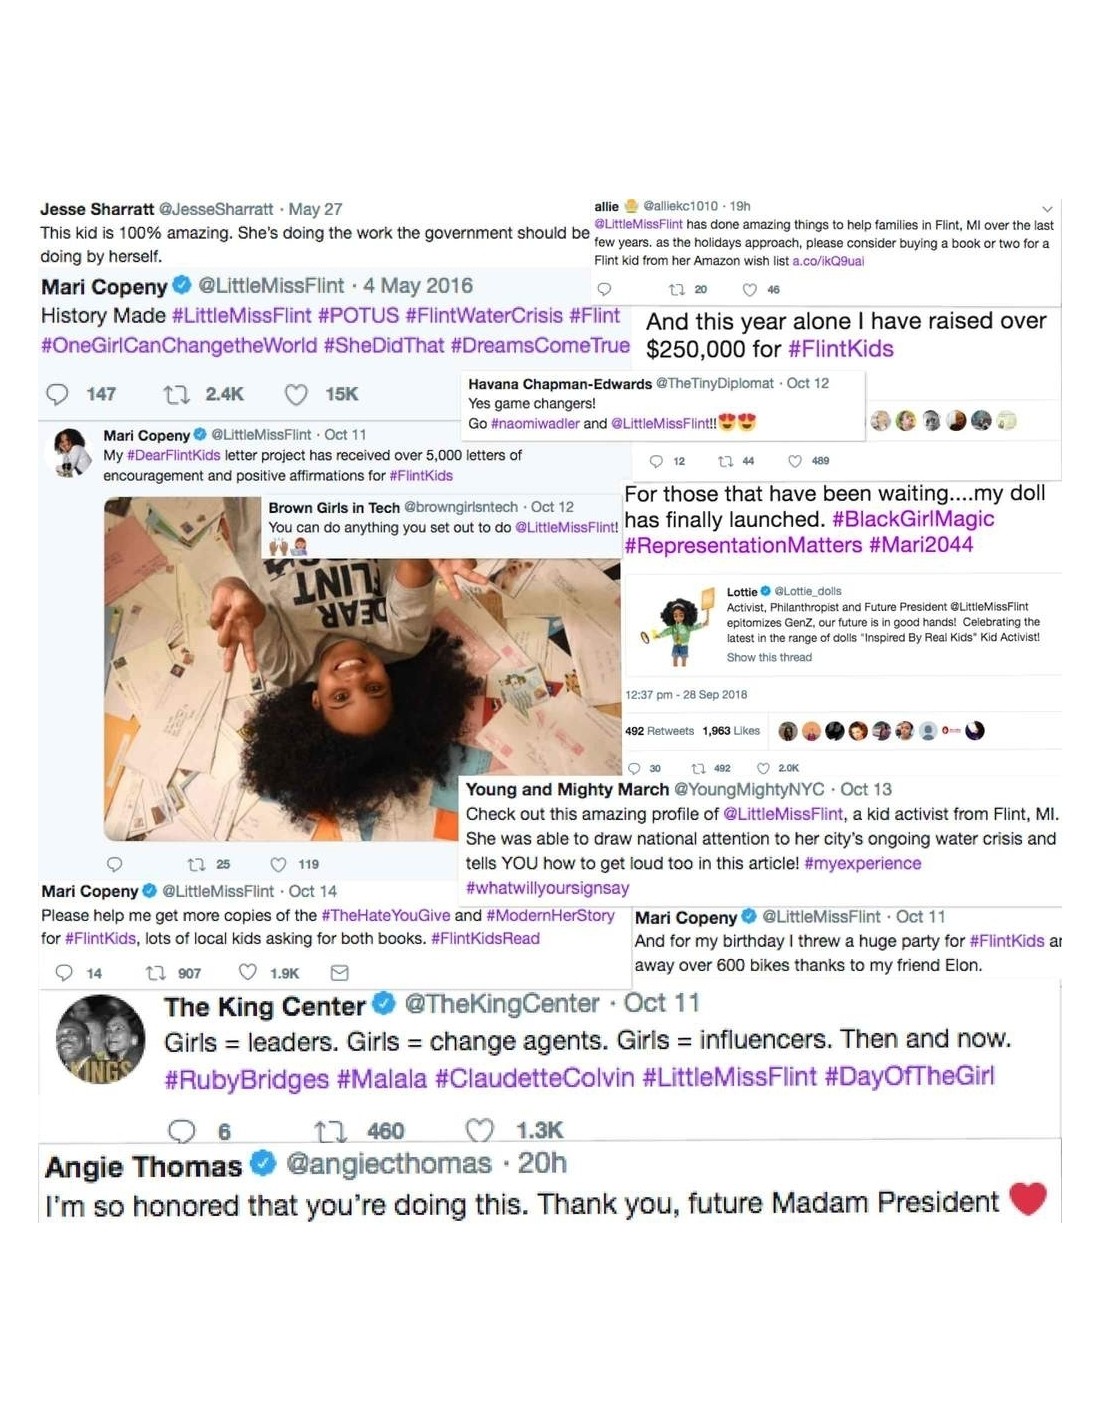
Task: Open @LittleMissFlint mention in Brown Girls in Tech tweet
Action: tap(566, 527)
